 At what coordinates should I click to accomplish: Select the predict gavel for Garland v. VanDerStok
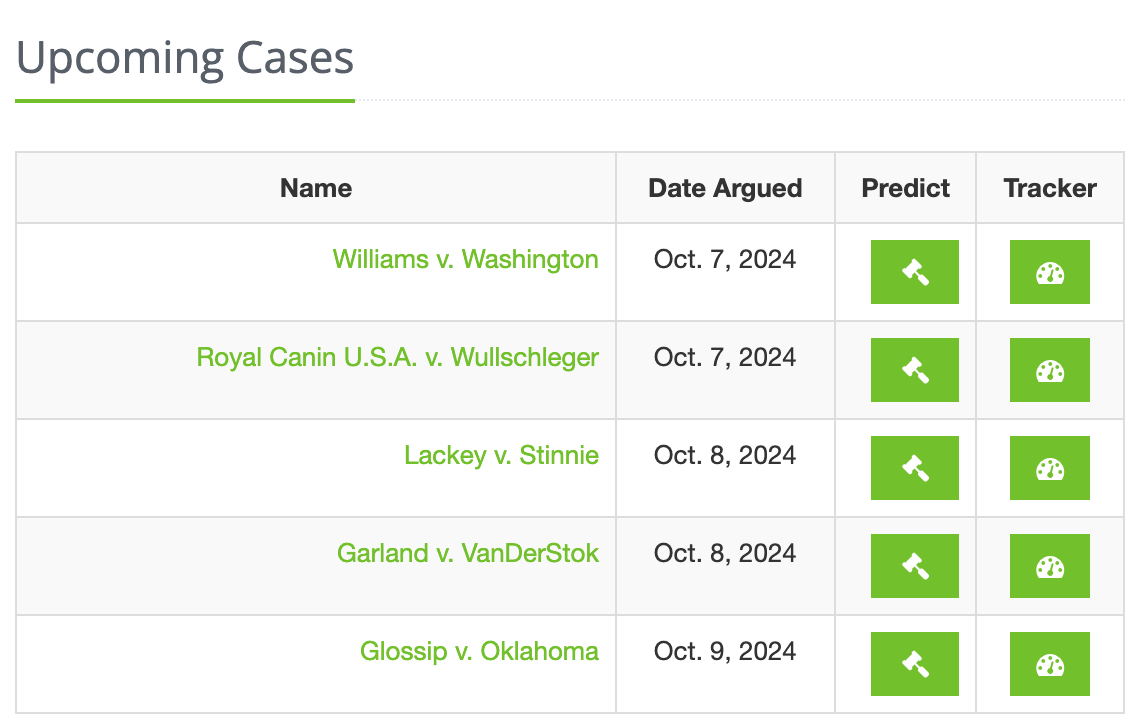pyautogui.click(x=914, y=566)
